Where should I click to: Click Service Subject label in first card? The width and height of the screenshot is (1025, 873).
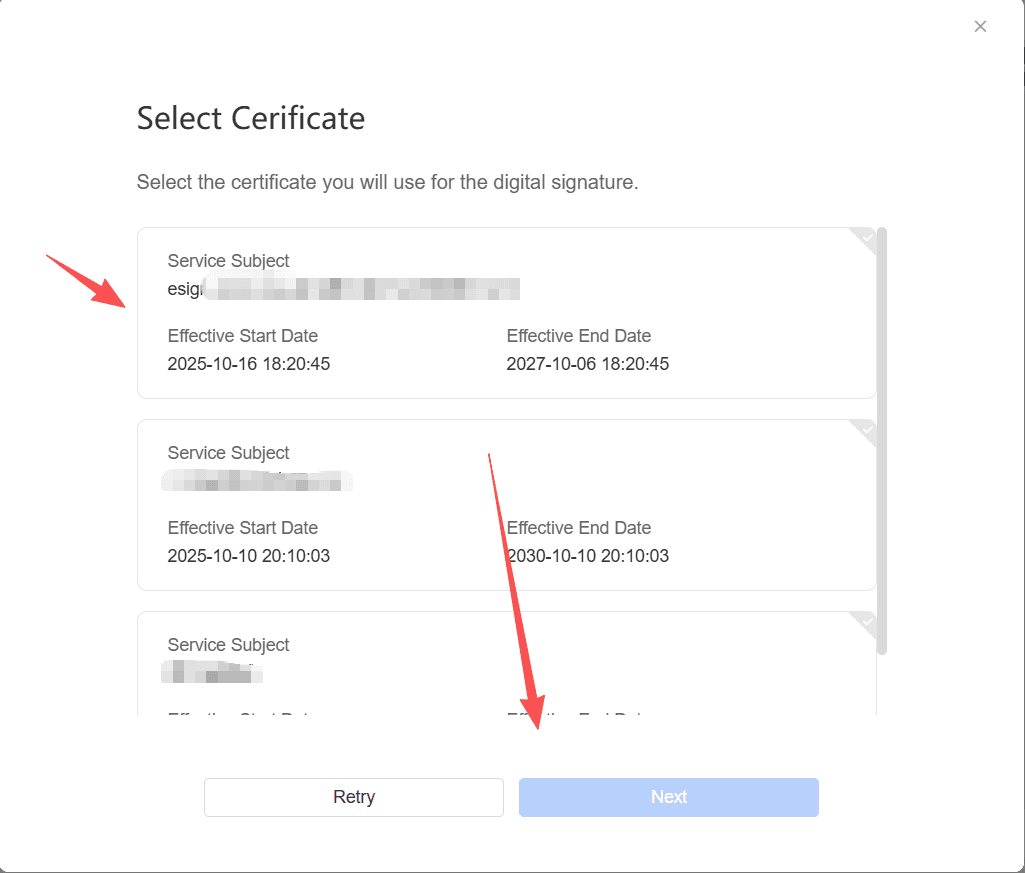(229, 261)
